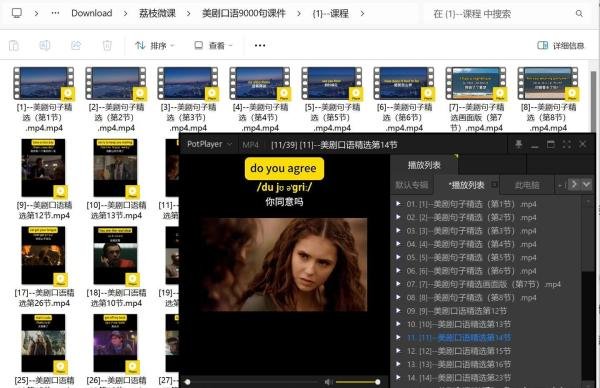
Task: Click the MP4 format label in PotPlayer title
Action: tap(251, 145)
